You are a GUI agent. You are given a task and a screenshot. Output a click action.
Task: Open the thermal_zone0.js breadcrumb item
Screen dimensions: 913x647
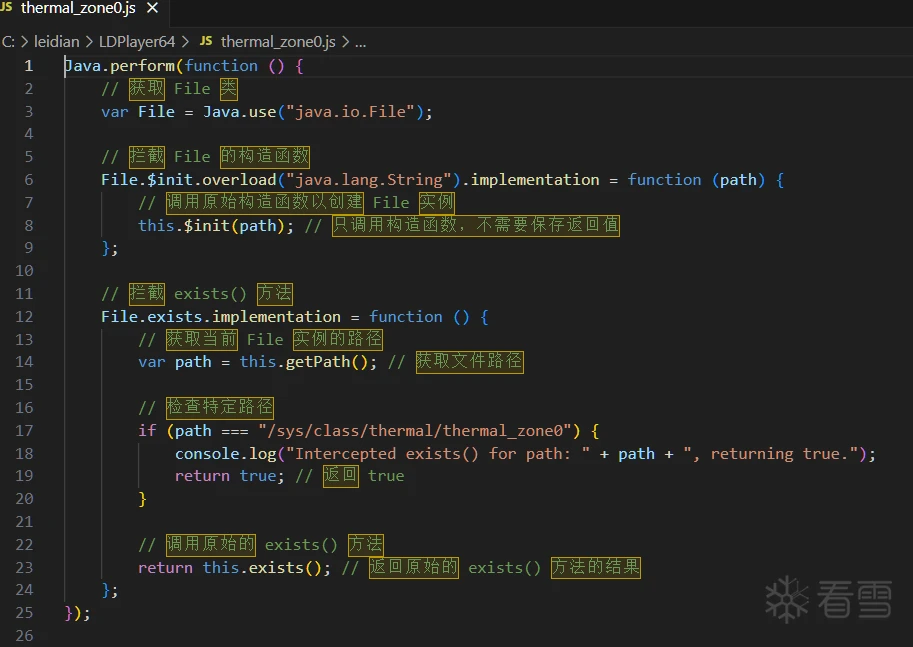(278, 42)
